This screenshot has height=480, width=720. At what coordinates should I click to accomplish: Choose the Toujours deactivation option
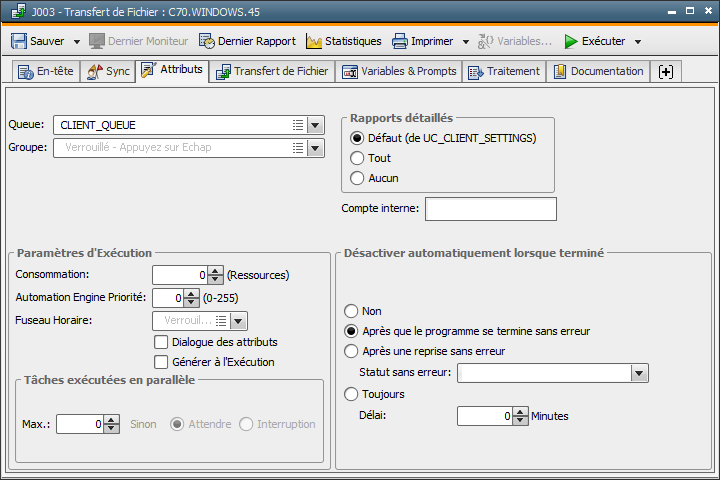tap(351, 394)
